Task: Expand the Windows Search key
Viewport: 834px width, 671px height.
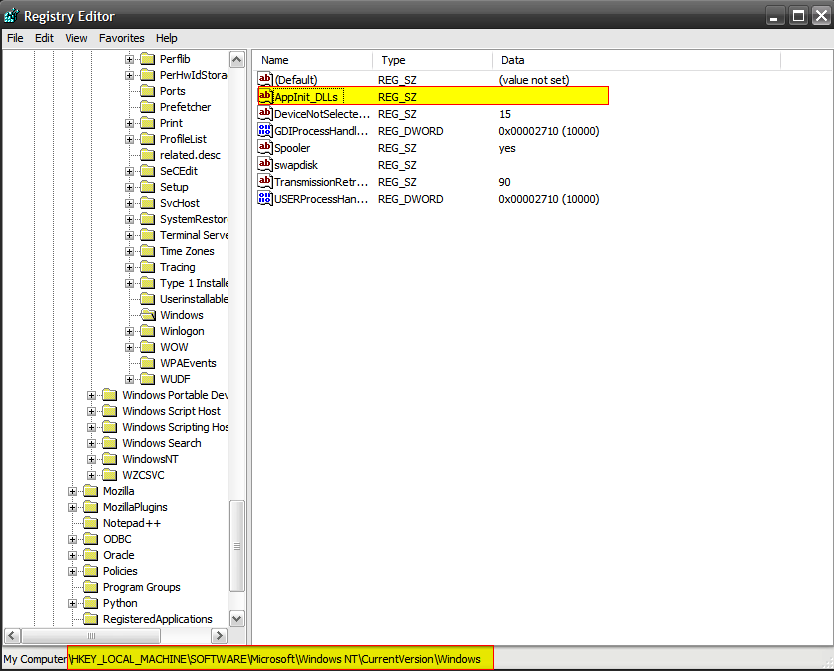Action: pyautogui.click(x=92, y=443)
